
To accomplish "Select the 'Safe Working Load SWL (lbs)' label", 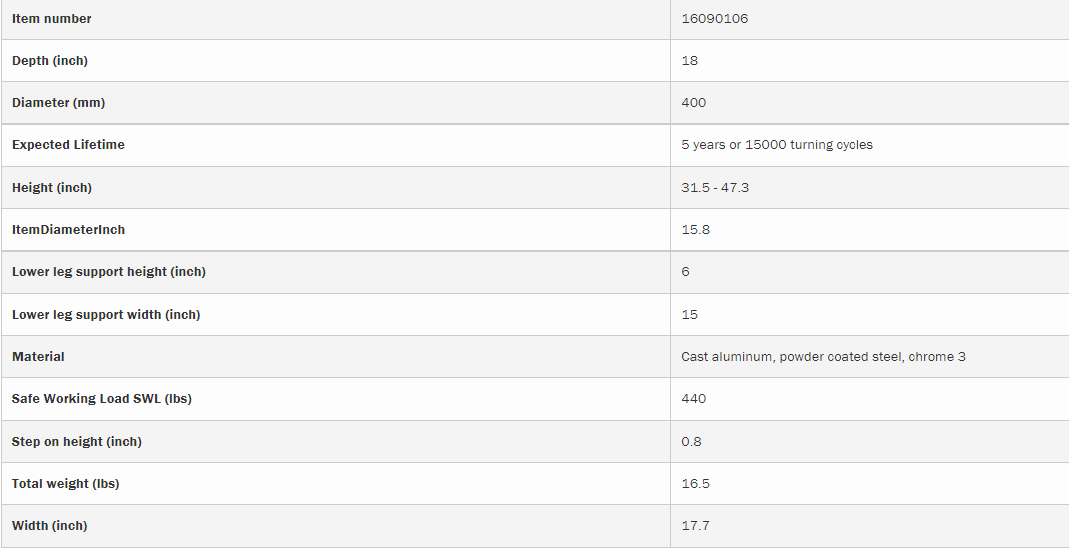I will point(102,399).
